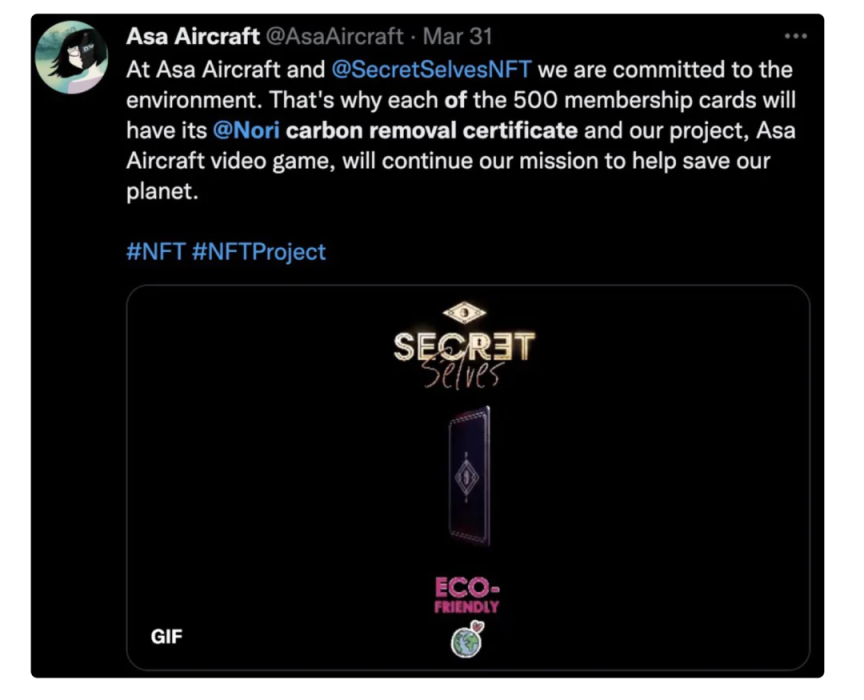Open the @Nori mention link
This screenshot has height=700, width=864.
(246, 131)
